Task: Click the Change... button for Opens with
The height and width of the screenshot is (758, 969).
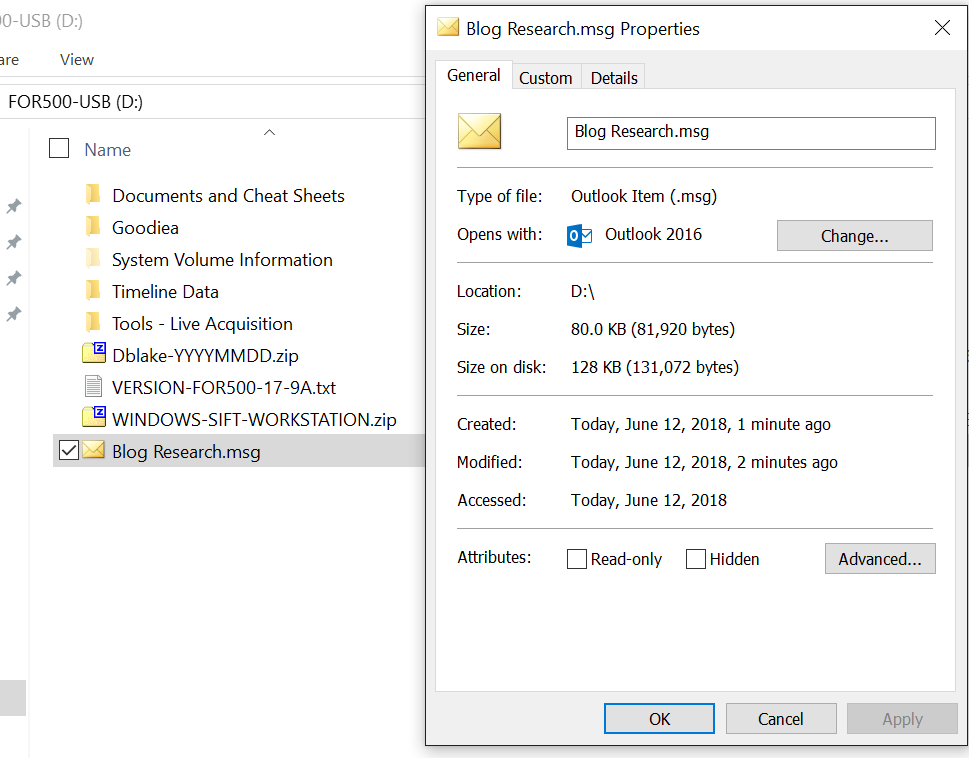Action: (x=855, y=235)
